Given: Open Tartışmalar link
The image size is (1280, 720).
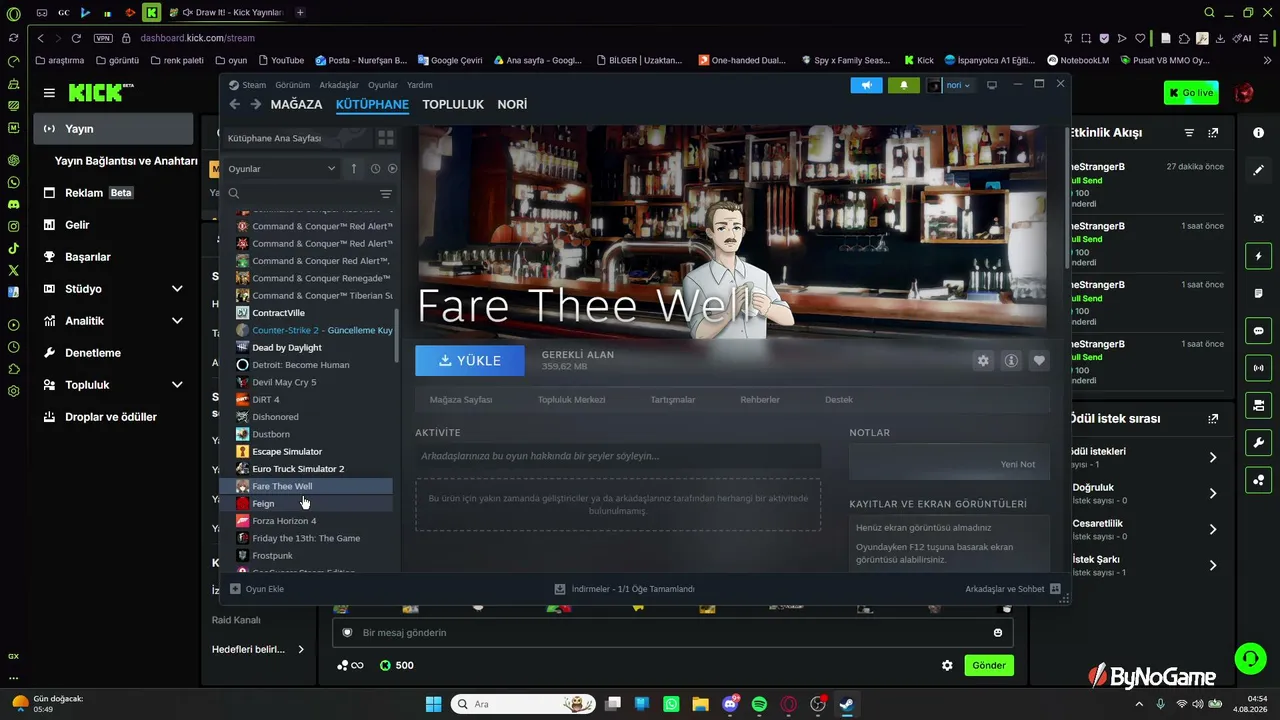Looking at the screenshot, I should [x=673, y=400].
